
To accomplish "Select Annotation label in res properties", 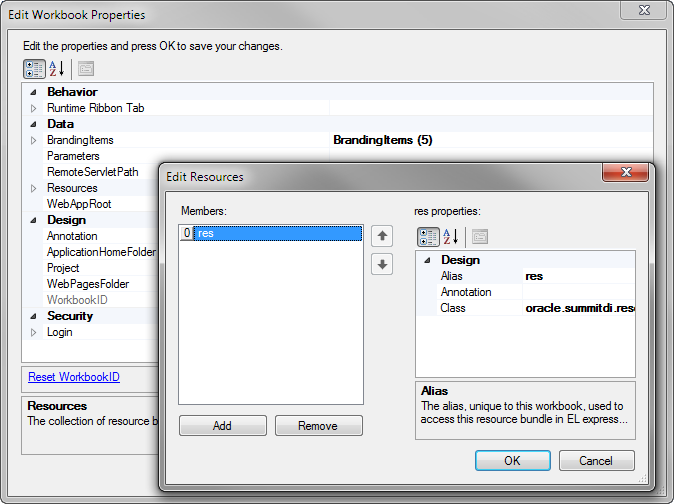I will pyautogui.click(x=466, y=292).
